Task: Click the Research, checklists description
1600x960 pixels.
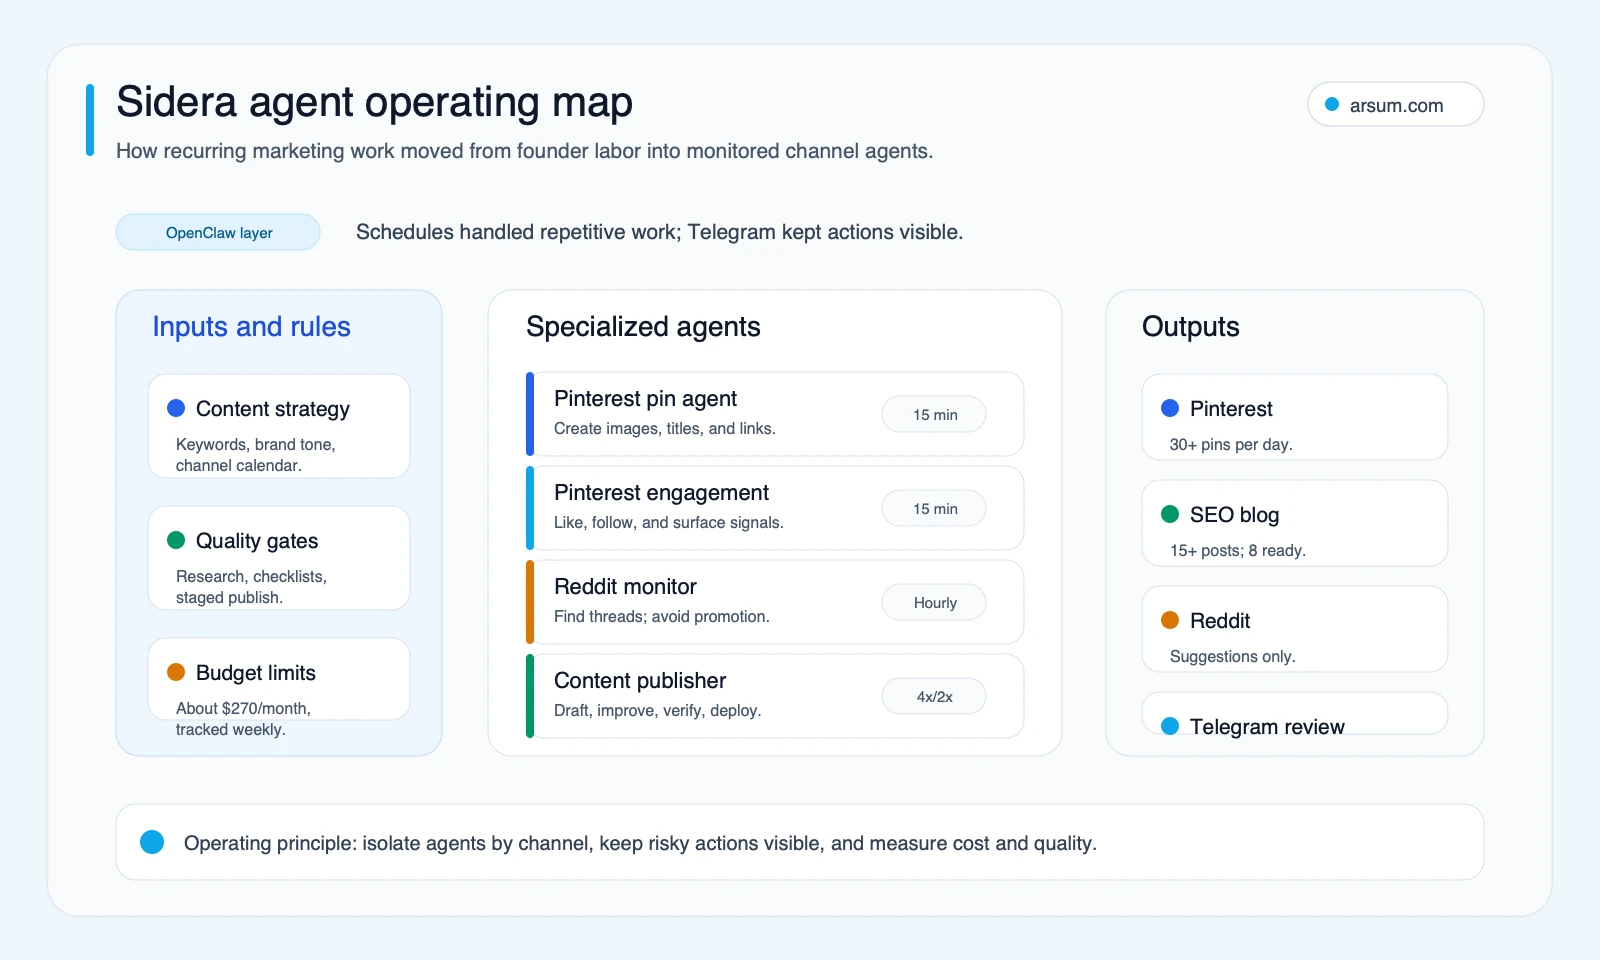Action: click(251, 587)
